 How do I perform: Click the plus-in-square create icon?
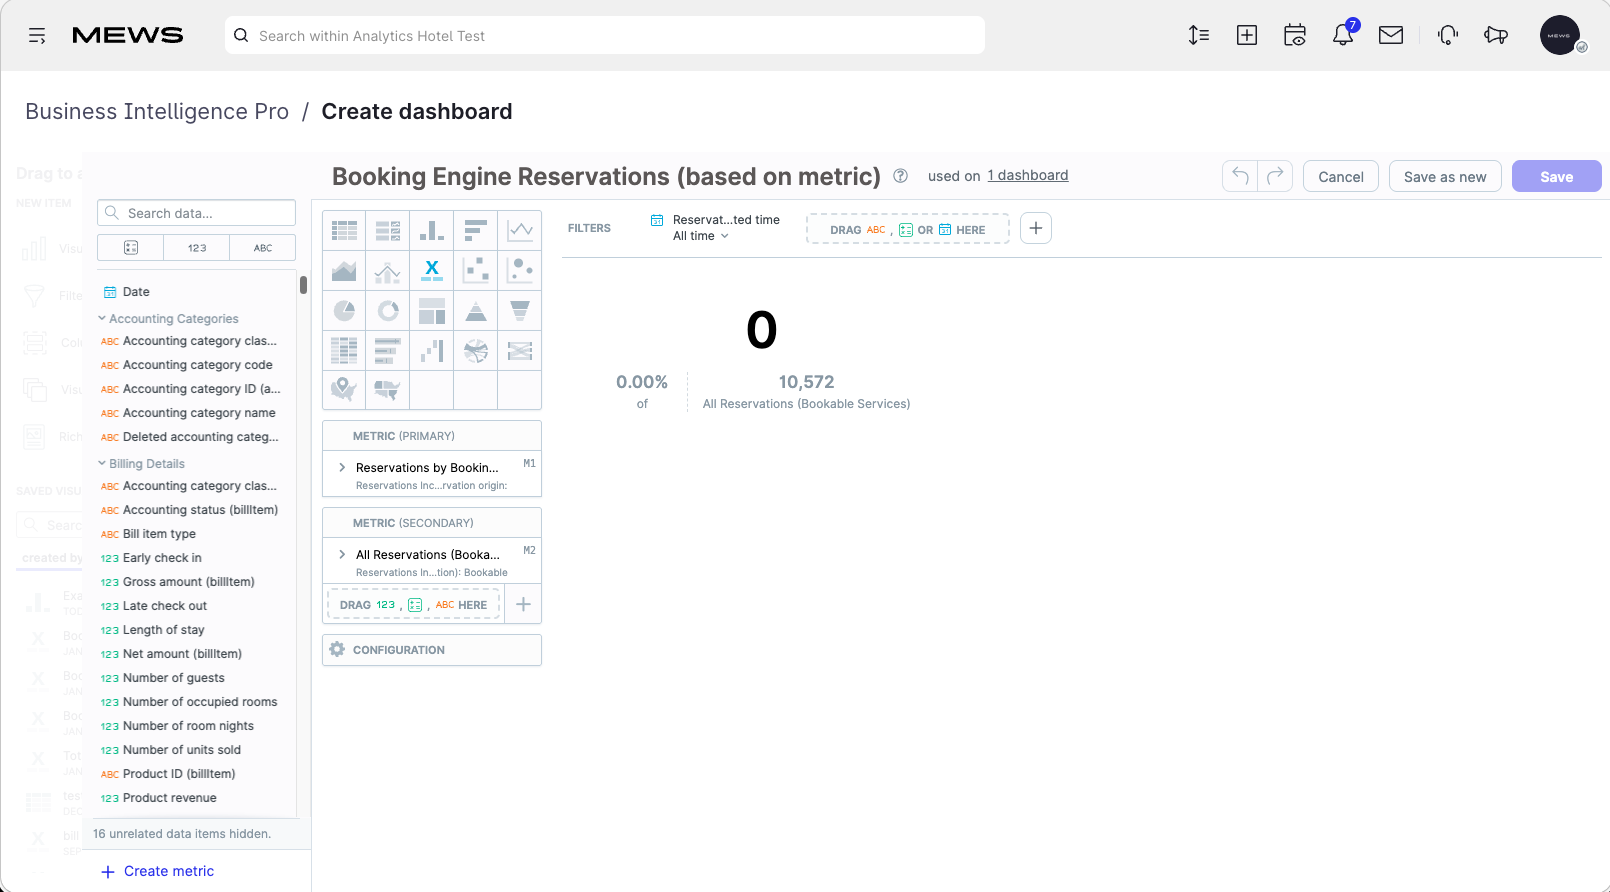pos(1247,35)
